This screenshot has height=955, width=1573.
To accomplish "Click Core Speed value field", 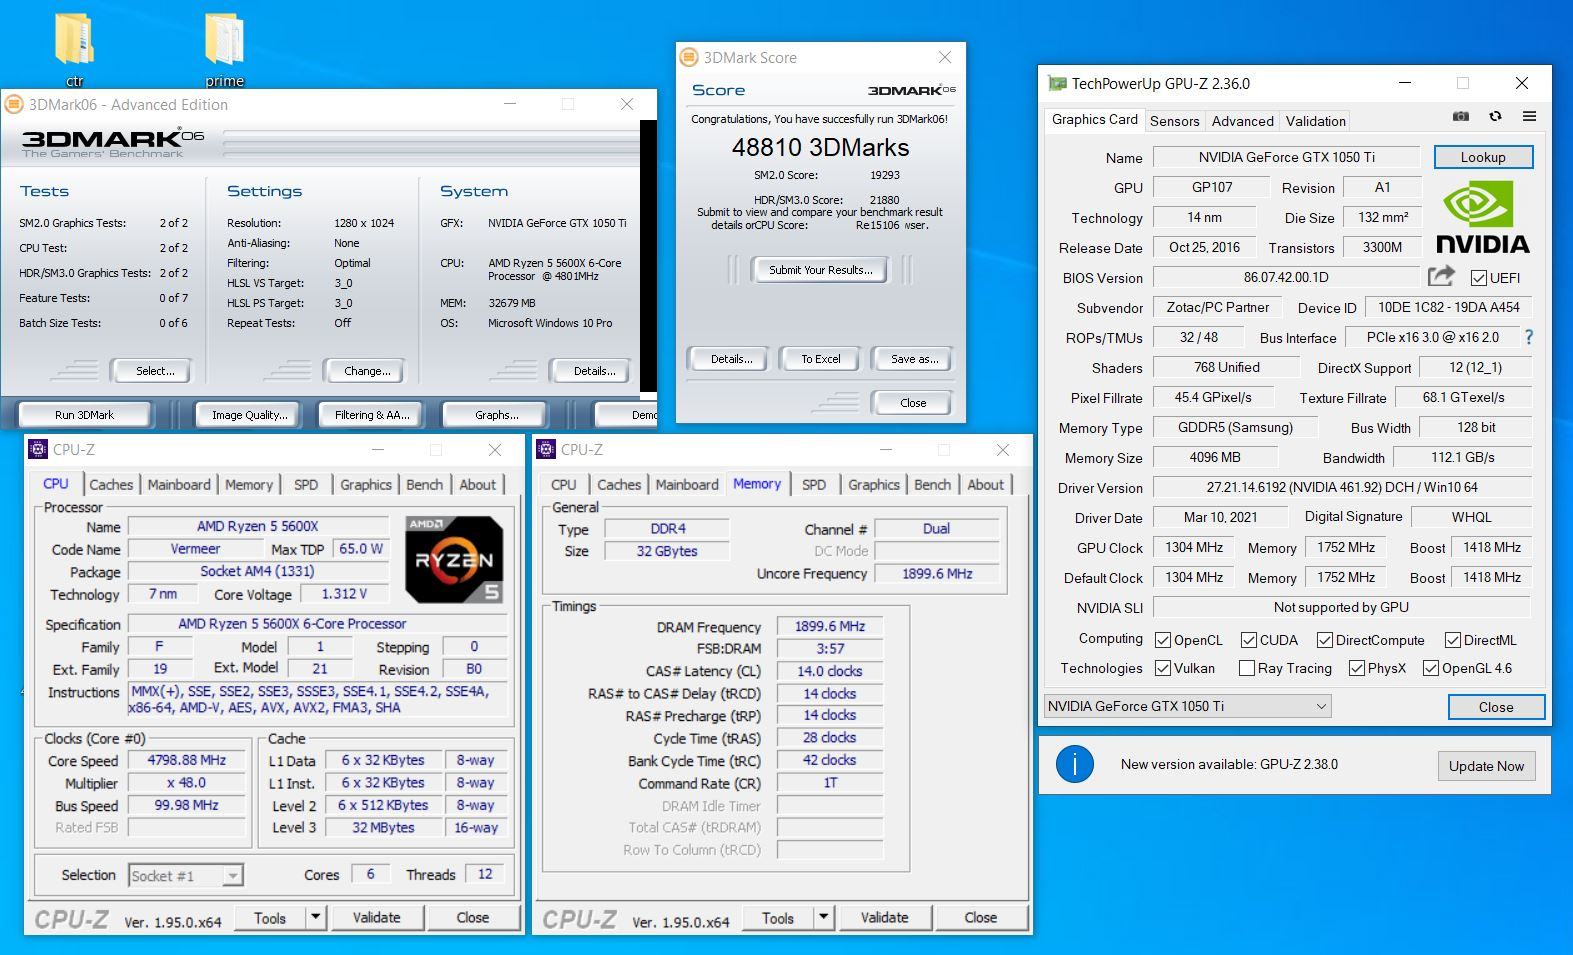I will point(186,760).
